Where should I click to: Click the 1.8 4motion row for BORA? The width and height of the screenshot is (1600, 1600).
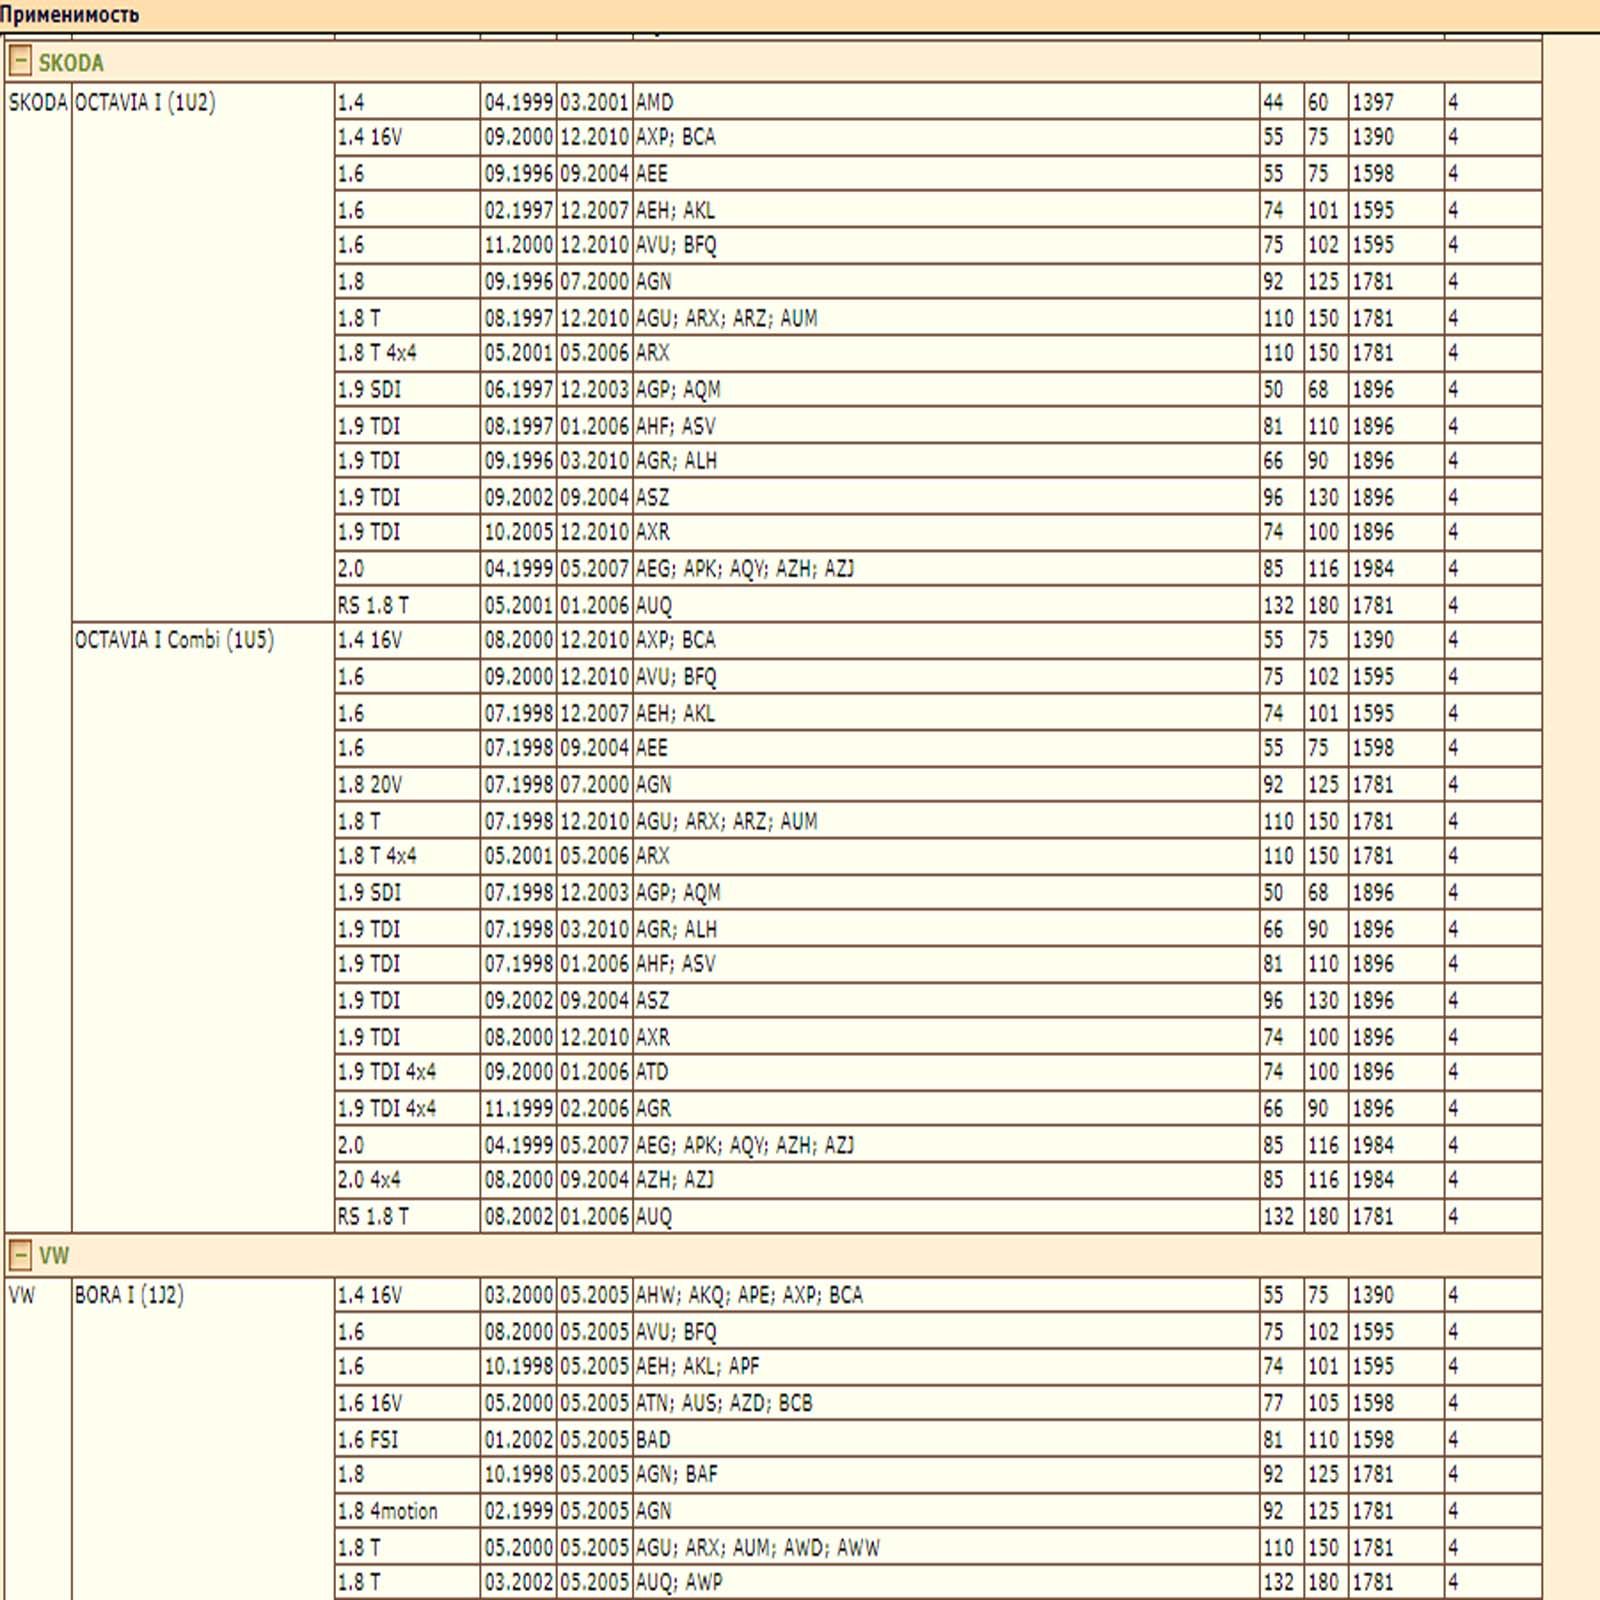tap(938, 1511)
